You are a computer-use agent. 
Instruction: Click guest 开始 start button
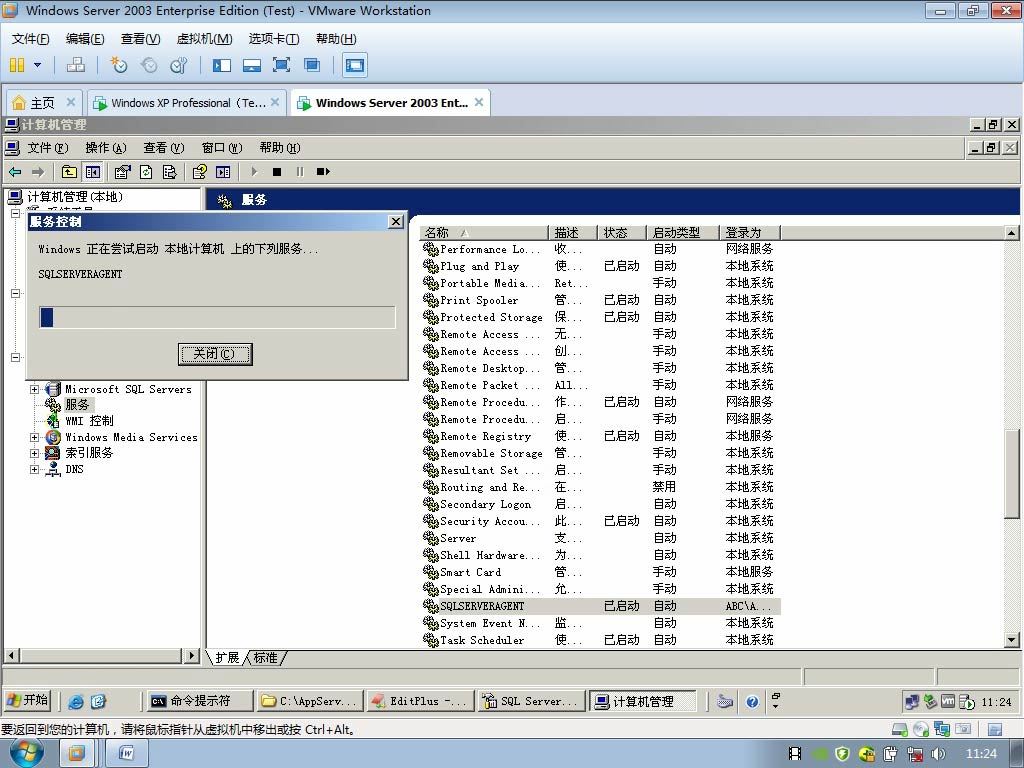click(28, 701)
